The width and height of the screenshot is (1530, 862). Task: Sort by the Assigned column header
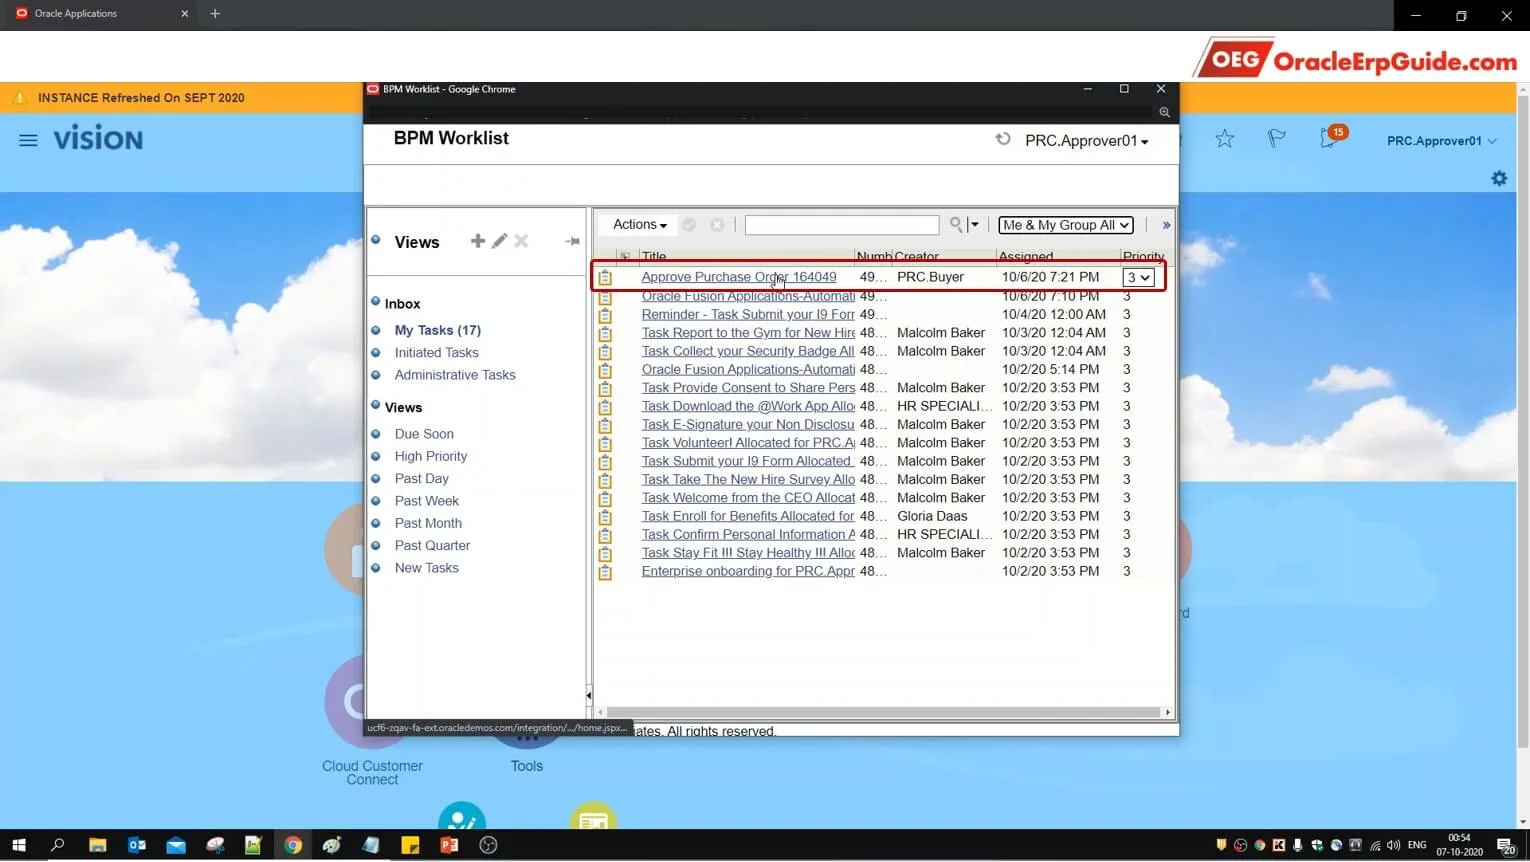(1026, 257)
